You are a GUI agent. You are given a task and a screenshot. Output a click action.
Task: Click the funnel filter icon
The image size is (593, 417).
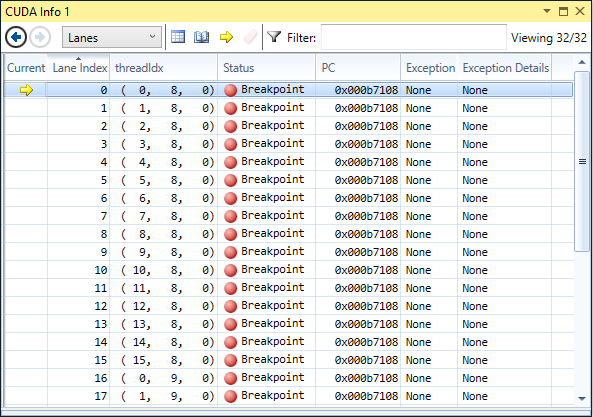[274, 37]
